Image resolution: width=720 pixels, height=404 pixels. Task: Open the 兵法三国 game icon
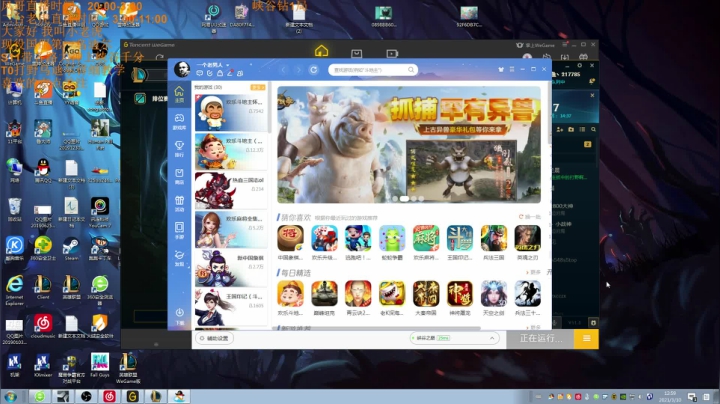coord(494,238)
